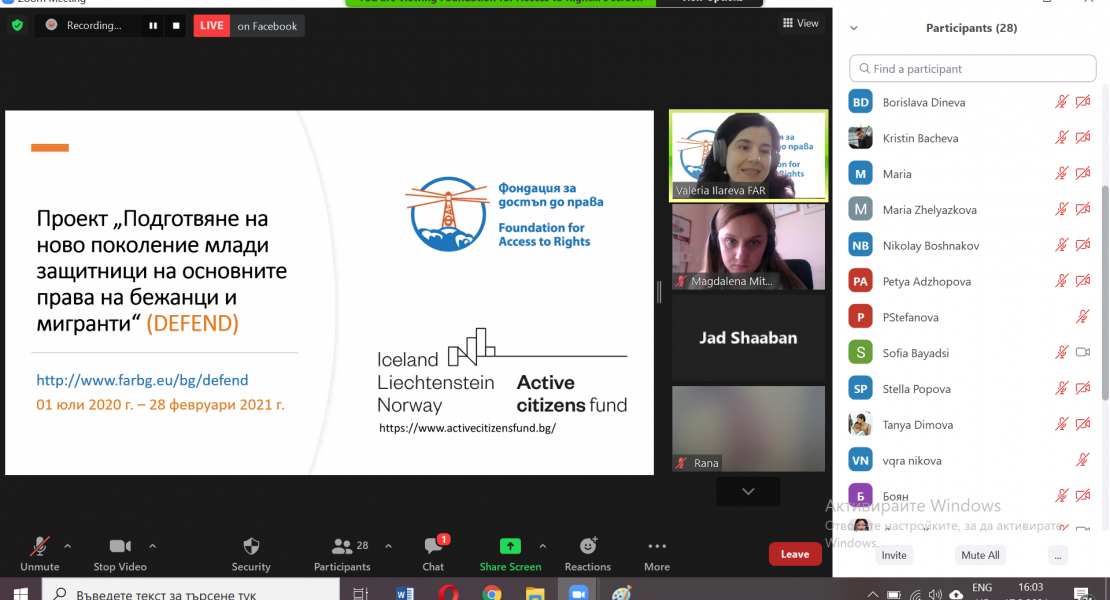Image resolution: width=1110 pixels, height=600 pixels.
Task: Open Word from the taskbar
Action: point(405,593)
